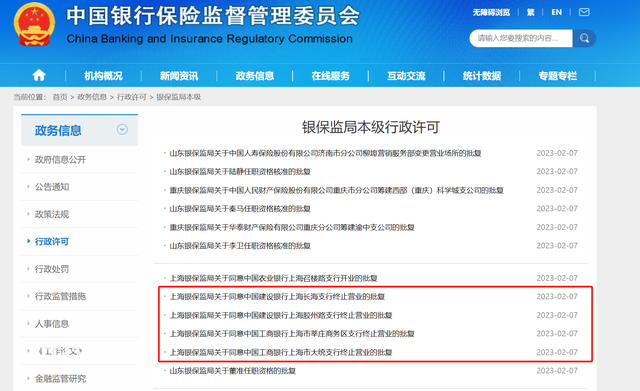Open 中国农业银行上海支行开业 approval link
Viewport: 640px width, 391px height.
point(273,278)
